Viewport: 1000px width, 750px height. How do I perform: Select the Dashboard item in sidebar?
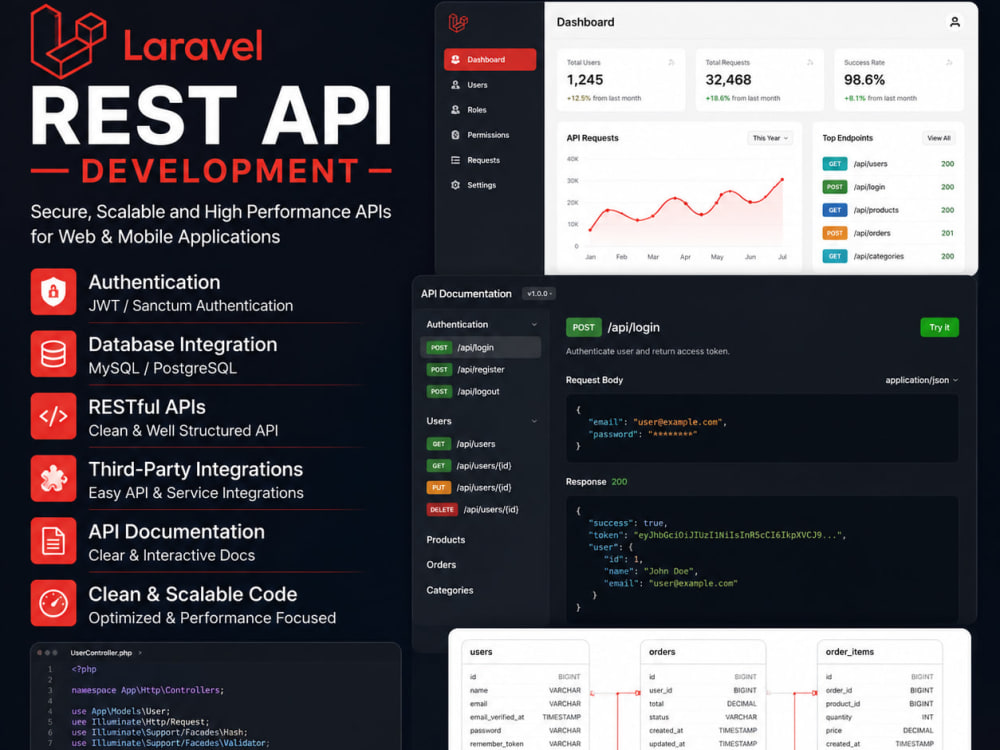[490, 59]
